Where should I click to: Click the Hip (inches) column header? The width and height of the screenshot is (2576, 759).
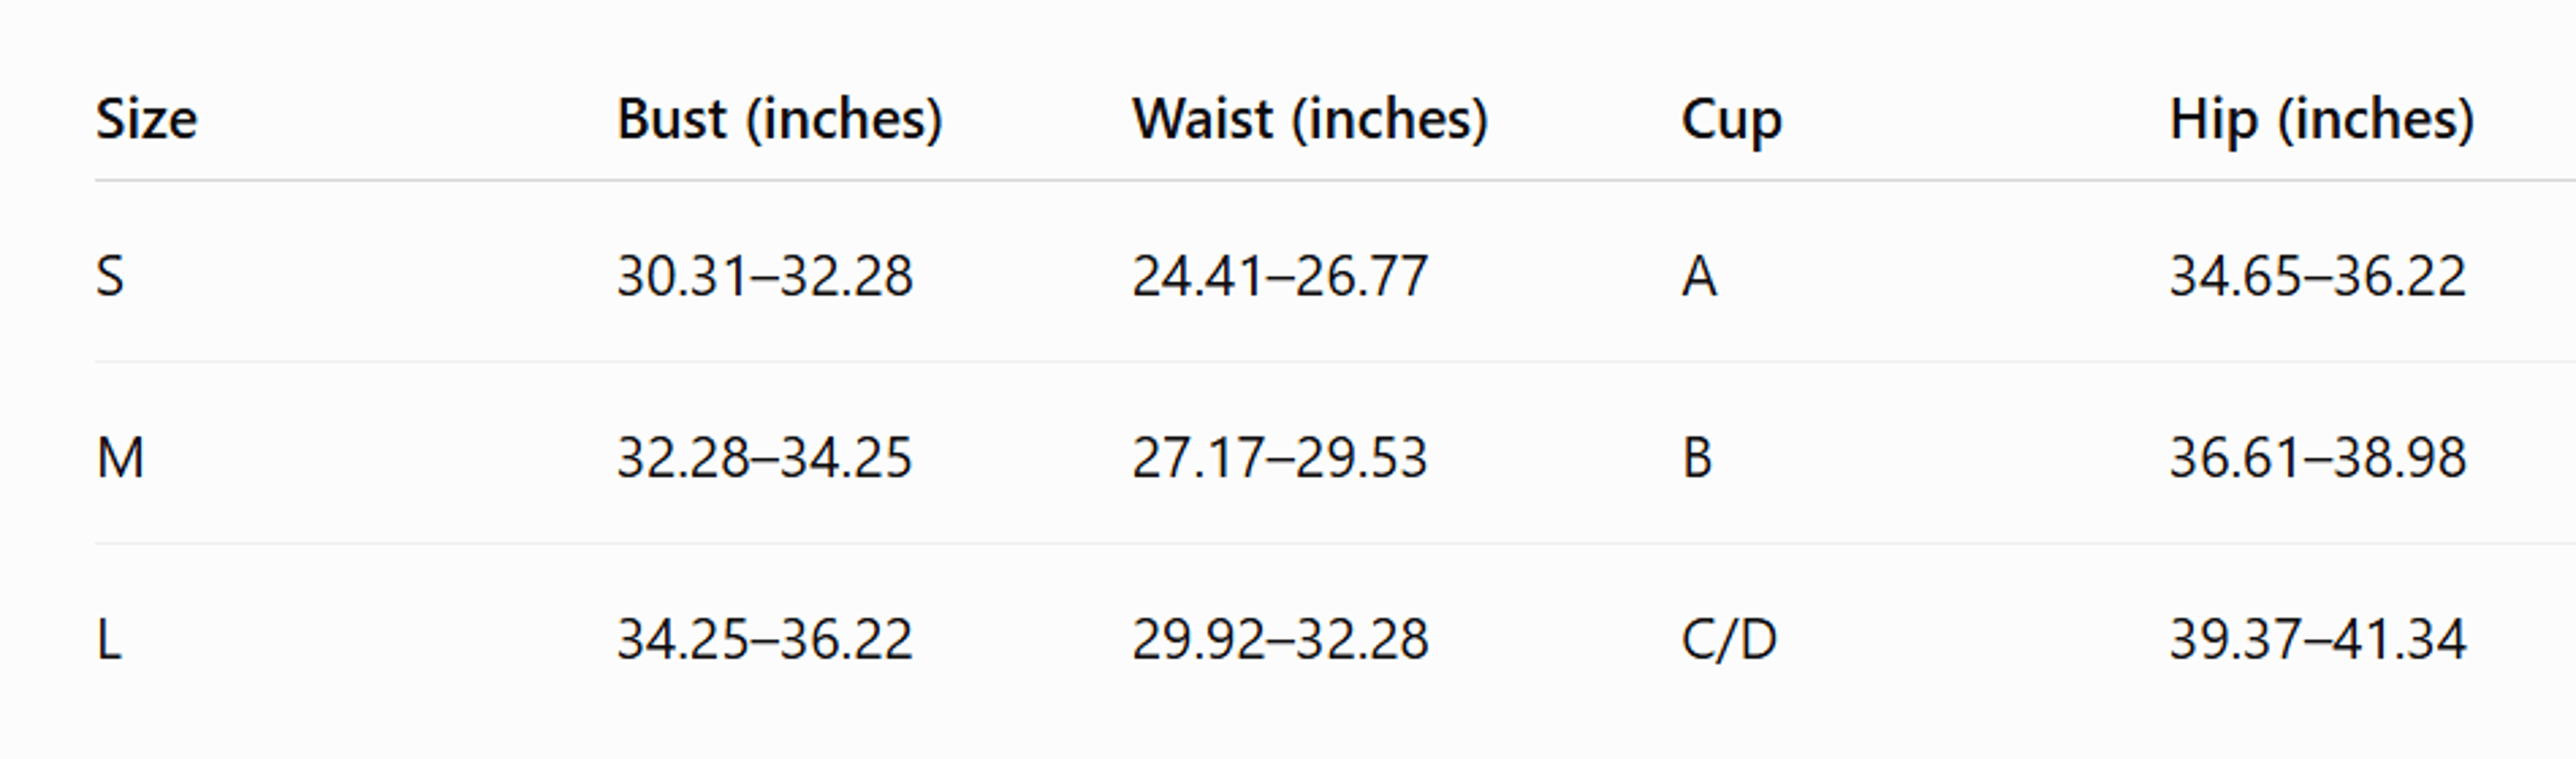[x=2321, y=120]
